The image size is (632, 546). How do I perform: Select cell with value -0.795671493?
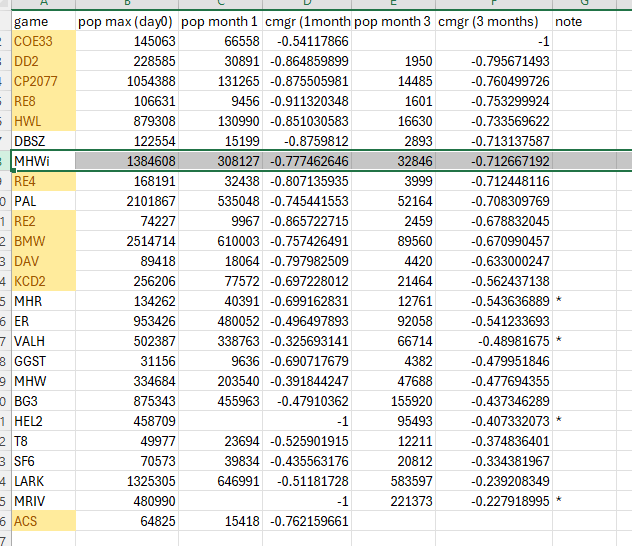(494, 61)
